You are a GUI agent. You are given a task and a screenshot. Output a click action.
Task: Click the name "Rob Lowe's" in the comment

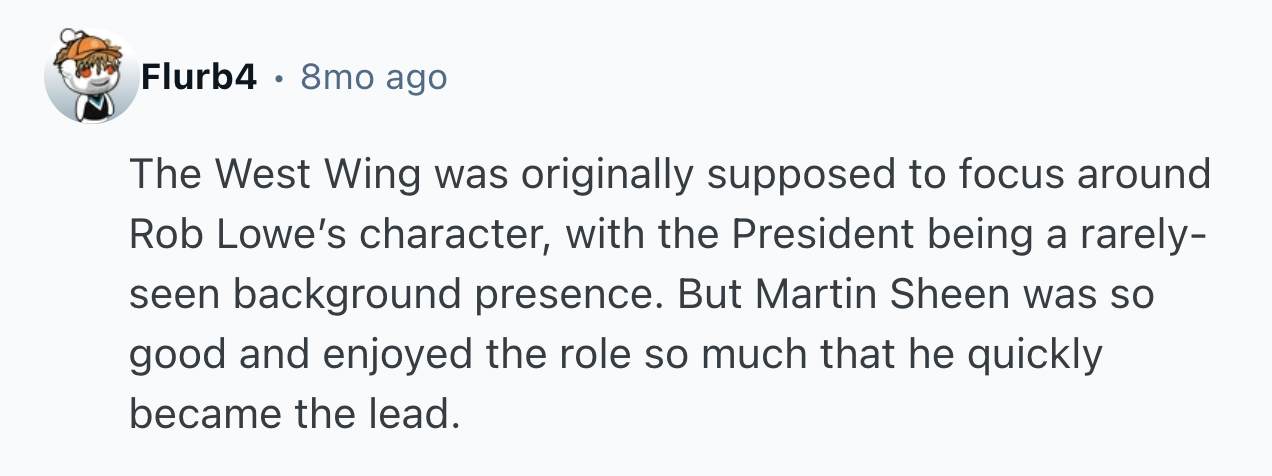(x=238, y=235)
